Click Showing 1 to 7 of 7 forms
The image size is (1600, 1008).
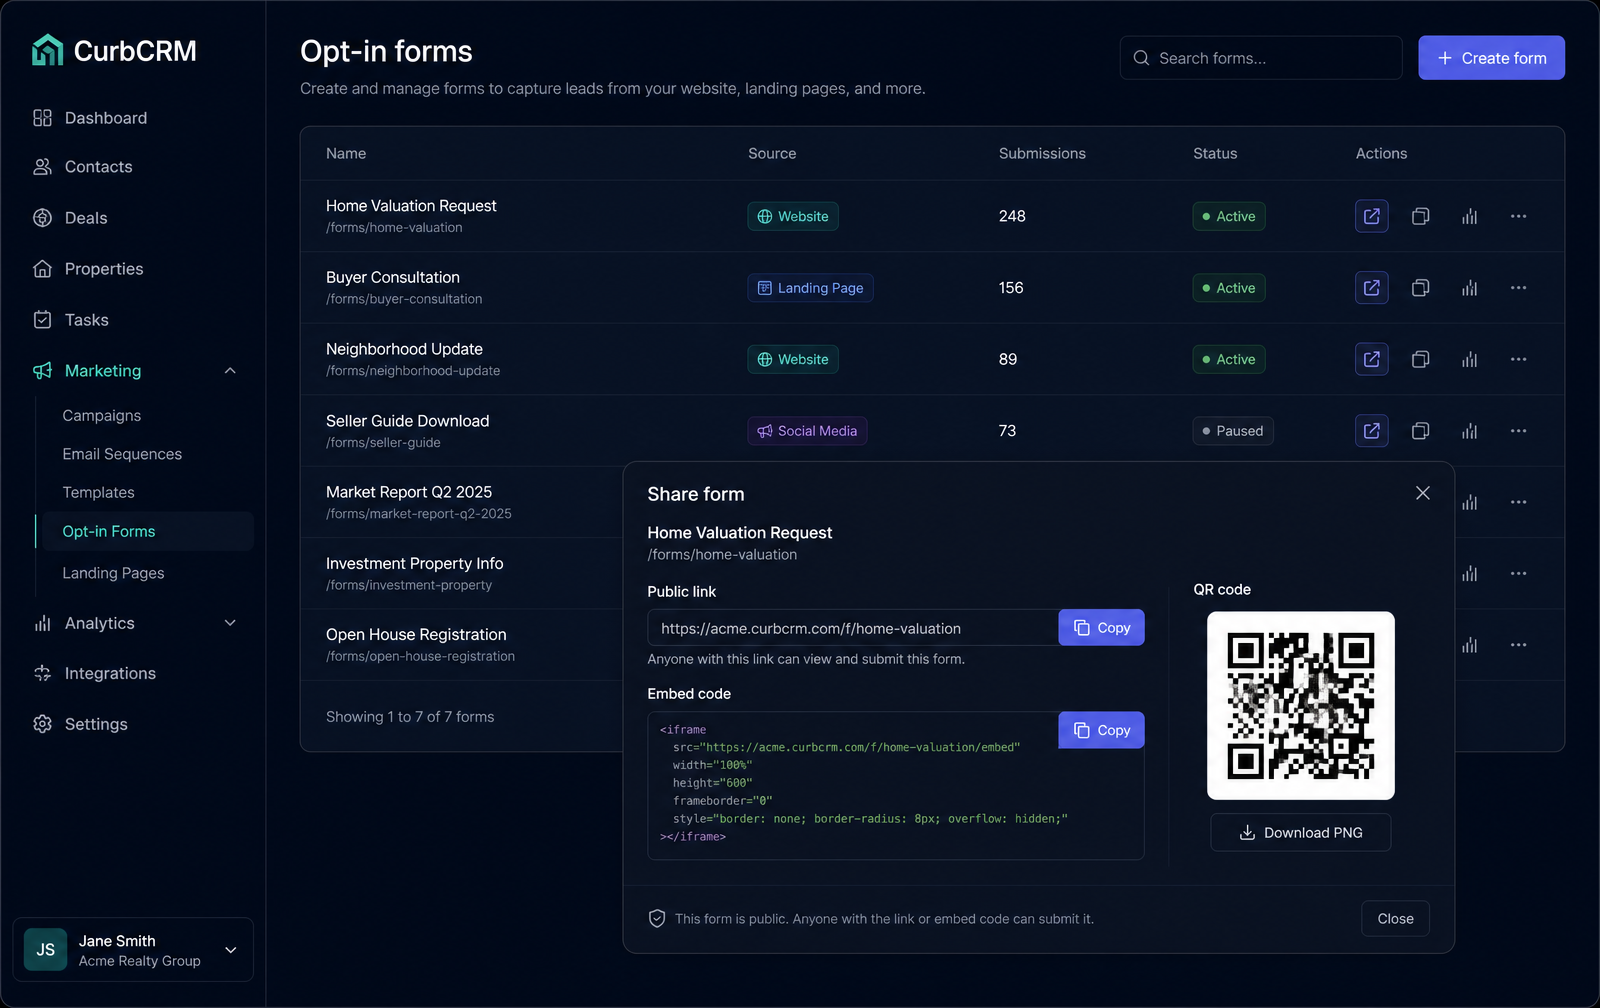click(x=410, y=717)
